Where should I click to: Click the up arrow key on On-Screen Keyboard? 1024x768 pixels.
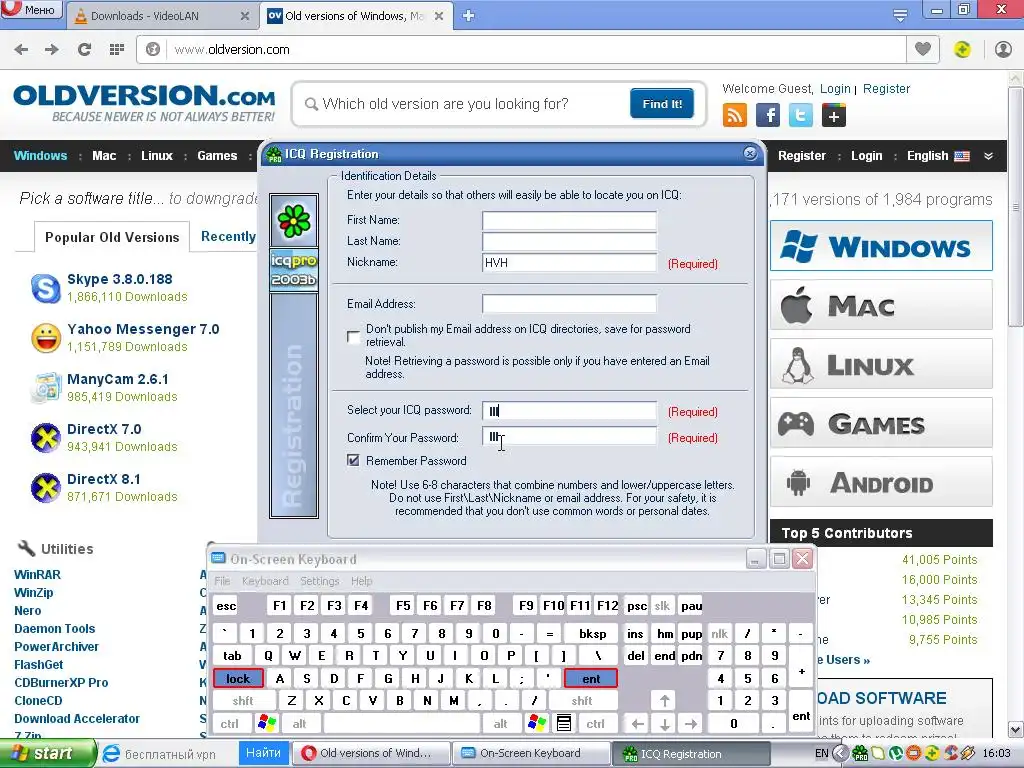[x=665, y=701]
